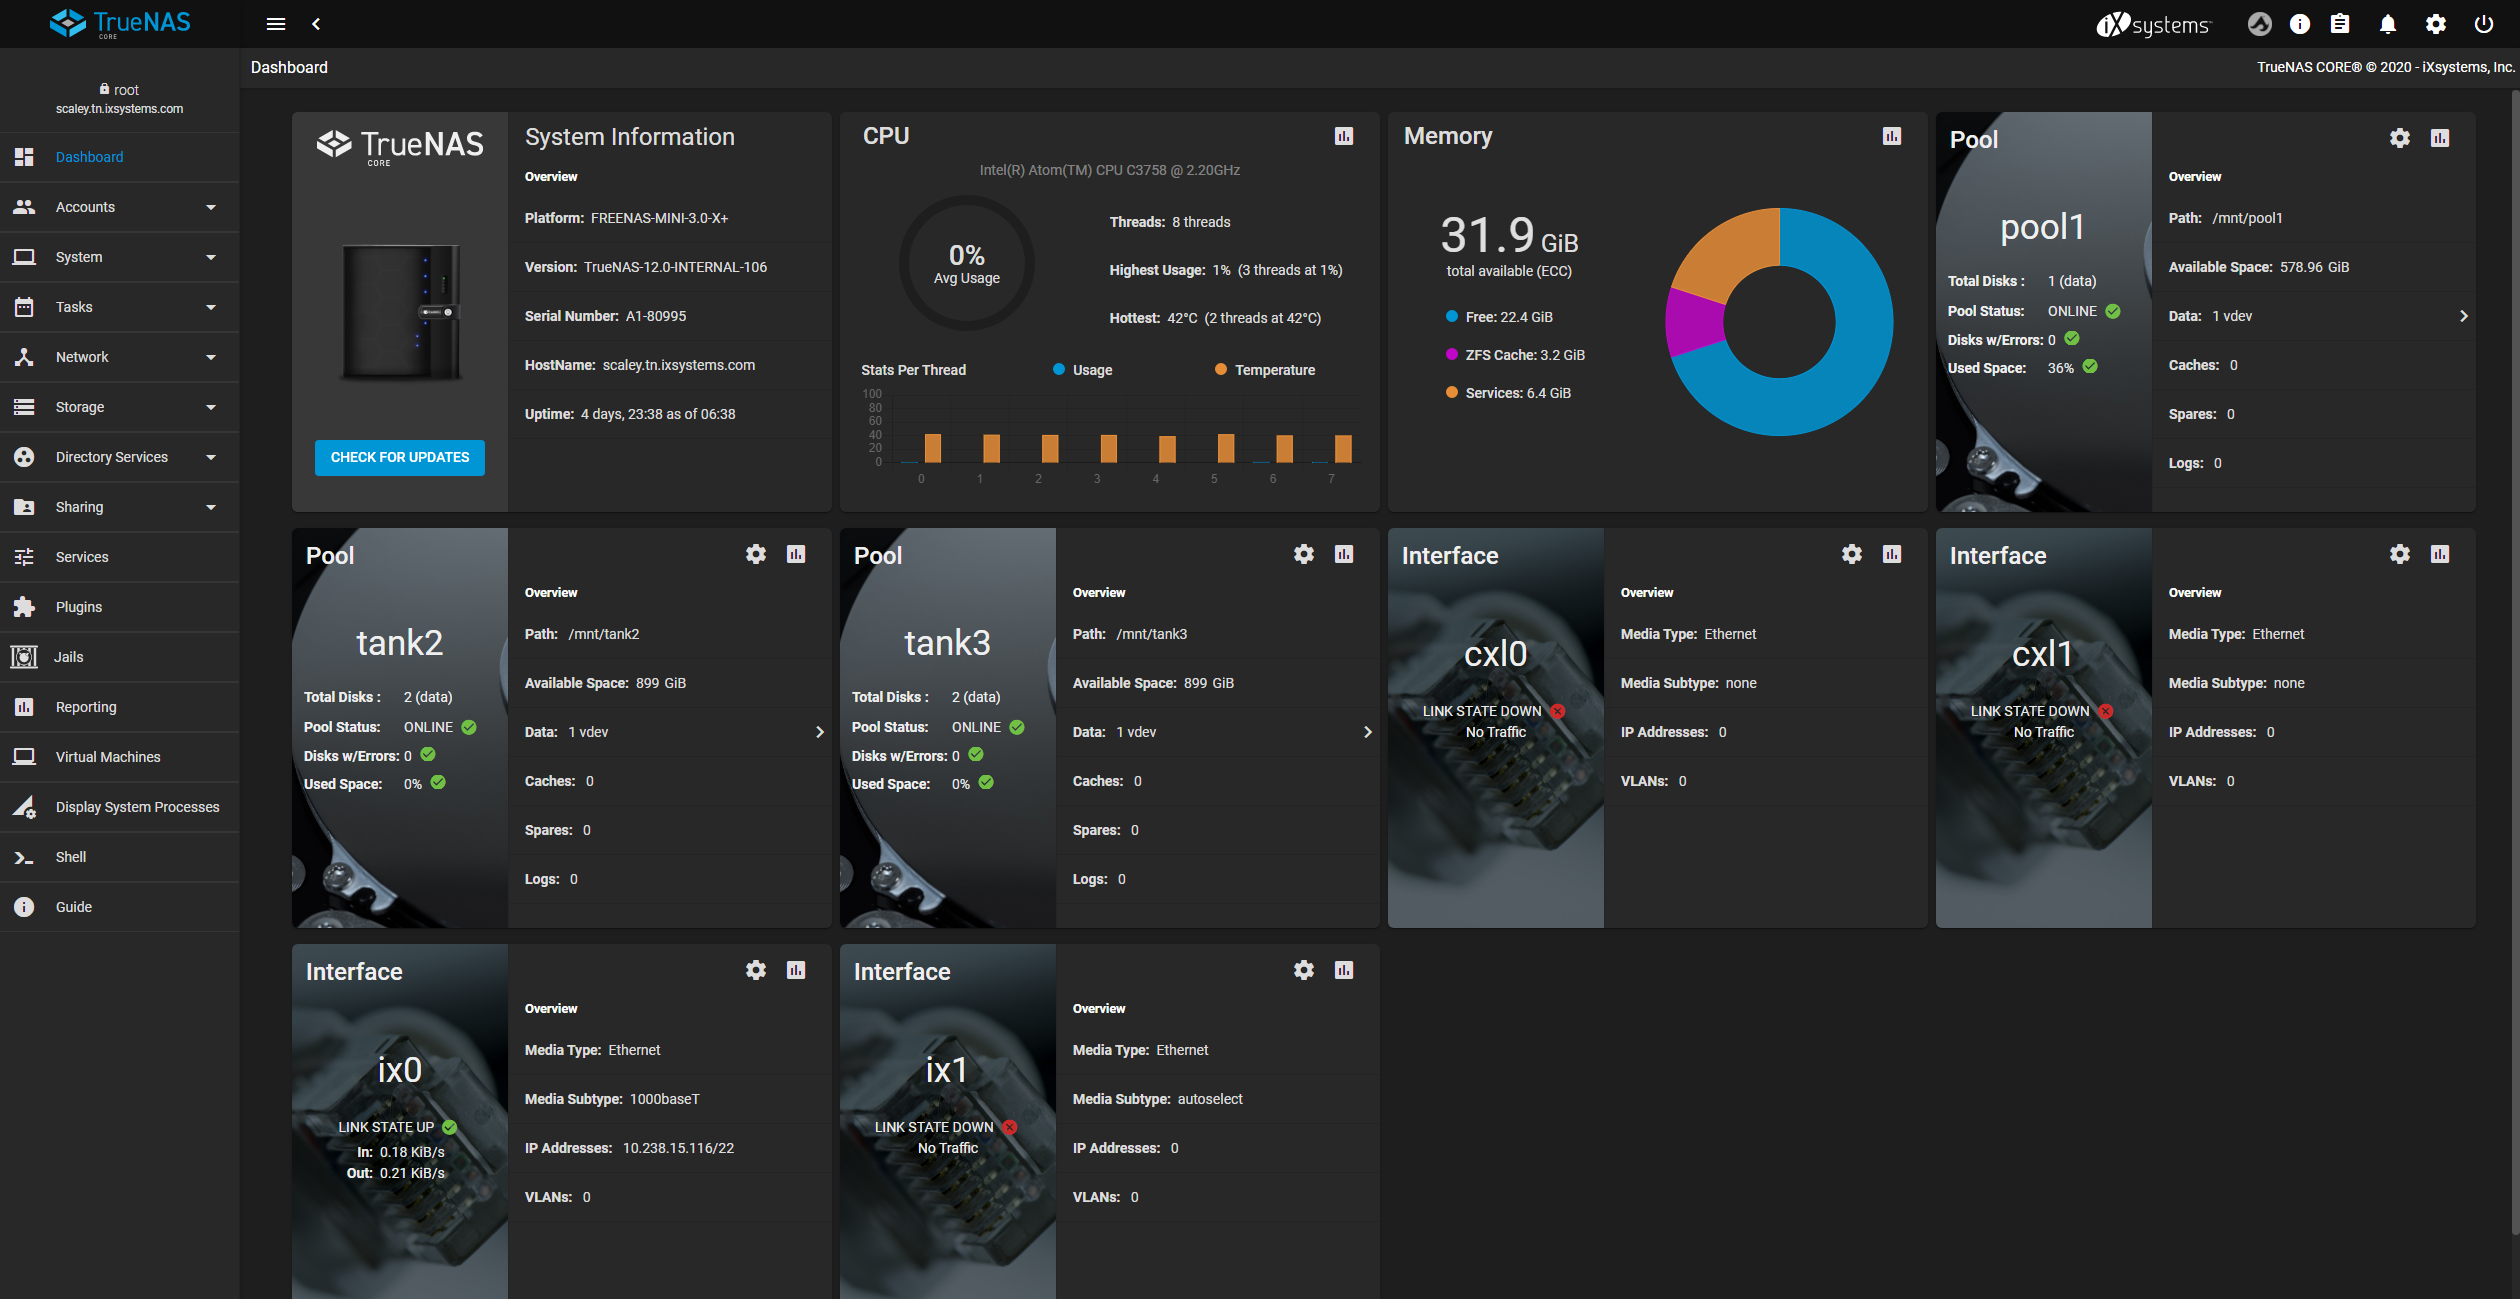The height and width of the screenshot is (1299, 2520).
Task: Open the Shell sidebar icon
Action: click(x=23, y=857)
